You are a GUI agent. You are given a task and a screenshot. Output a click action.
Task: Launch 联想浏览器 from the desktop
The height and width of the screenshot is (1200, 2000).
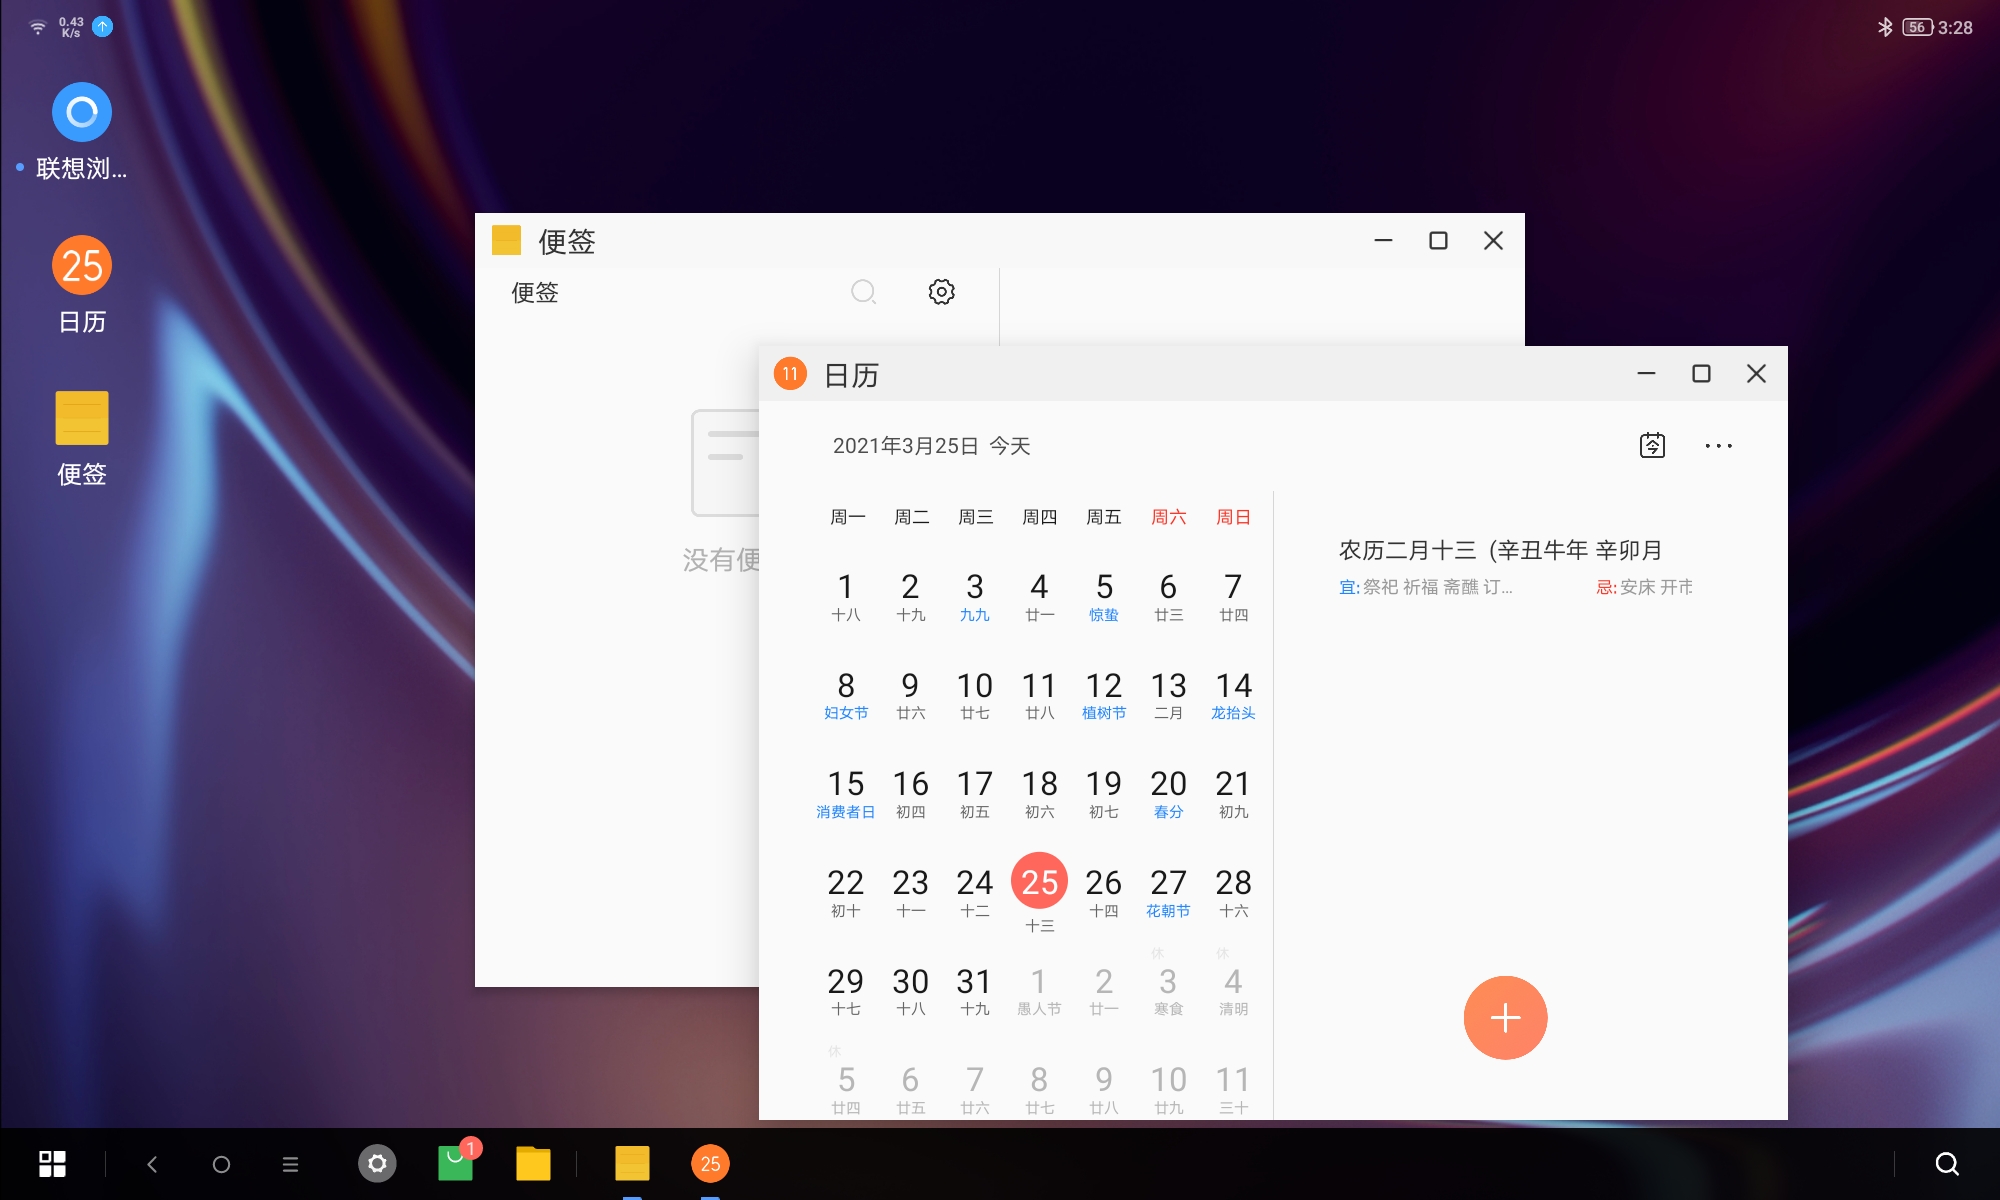[x=81, y=111]
